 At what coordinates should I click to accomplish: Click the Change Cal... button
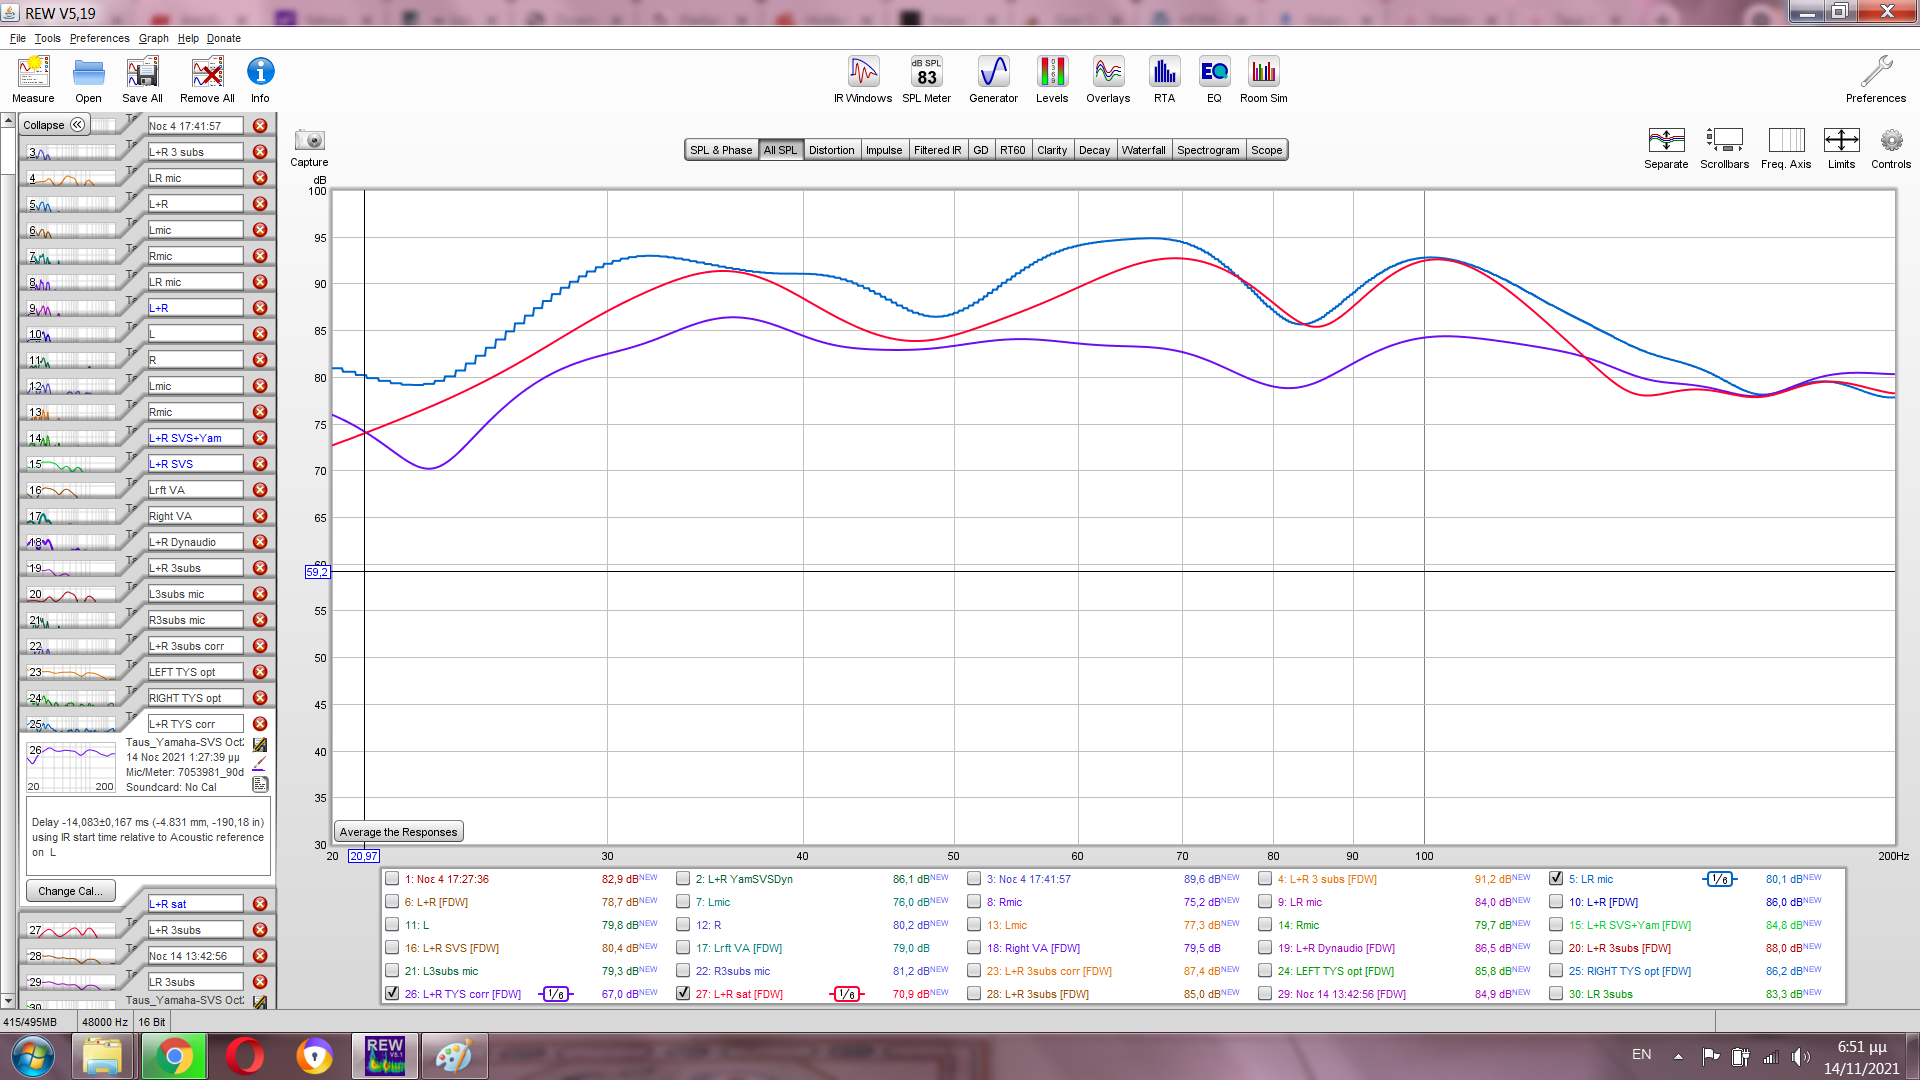(x=70, y=891)
